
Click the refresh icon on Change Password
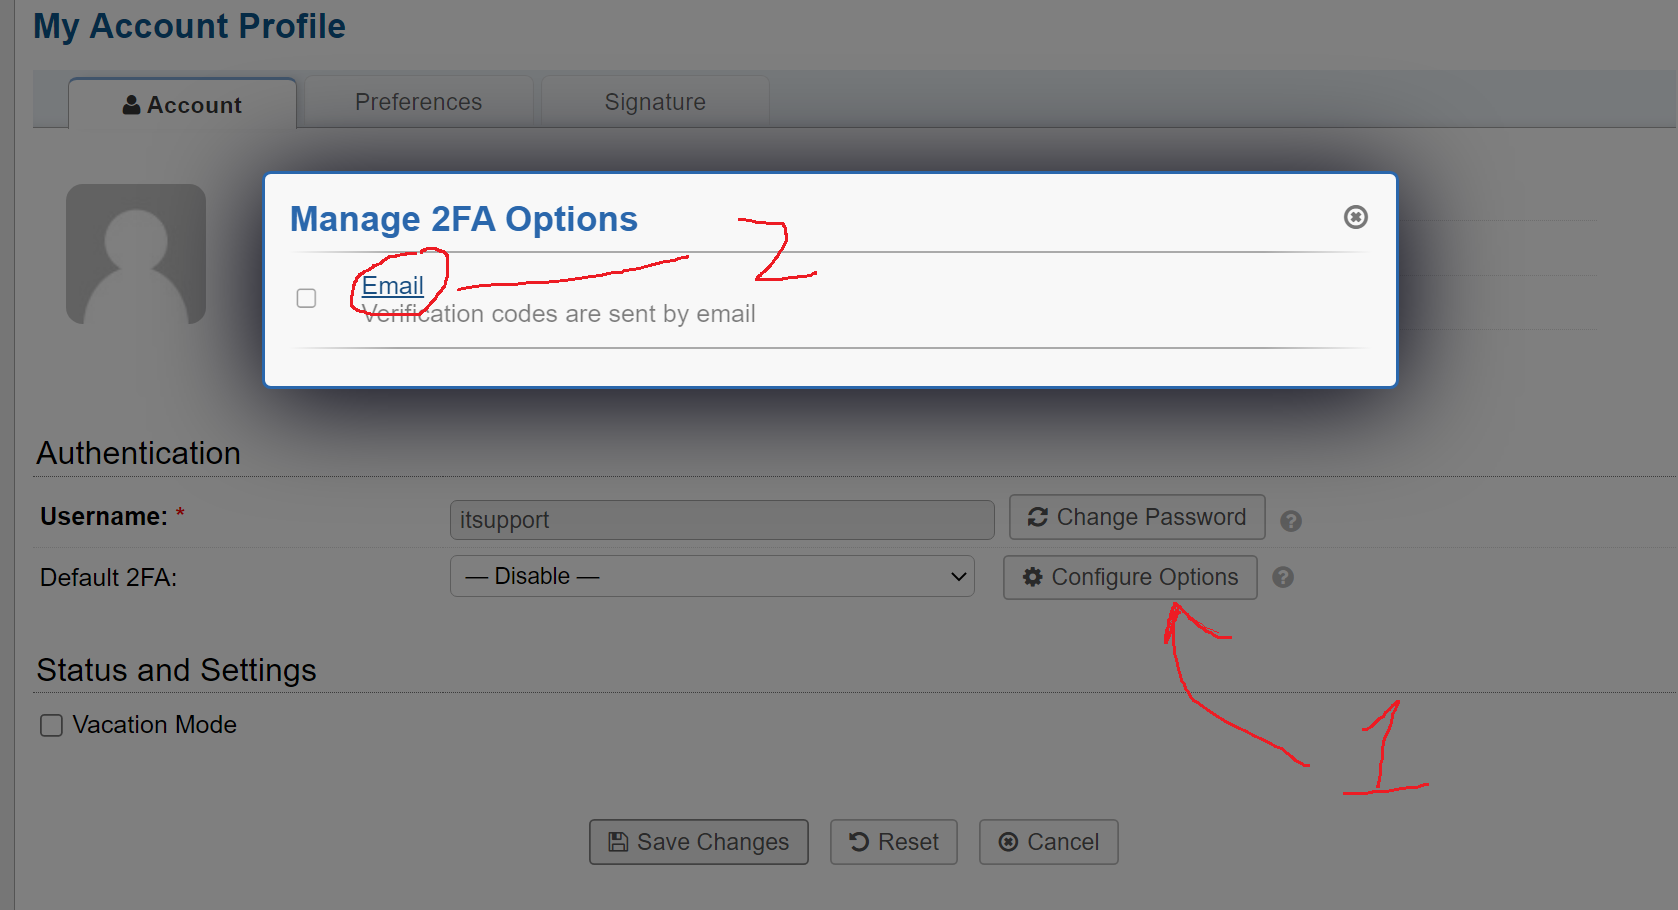[1038, 517]
